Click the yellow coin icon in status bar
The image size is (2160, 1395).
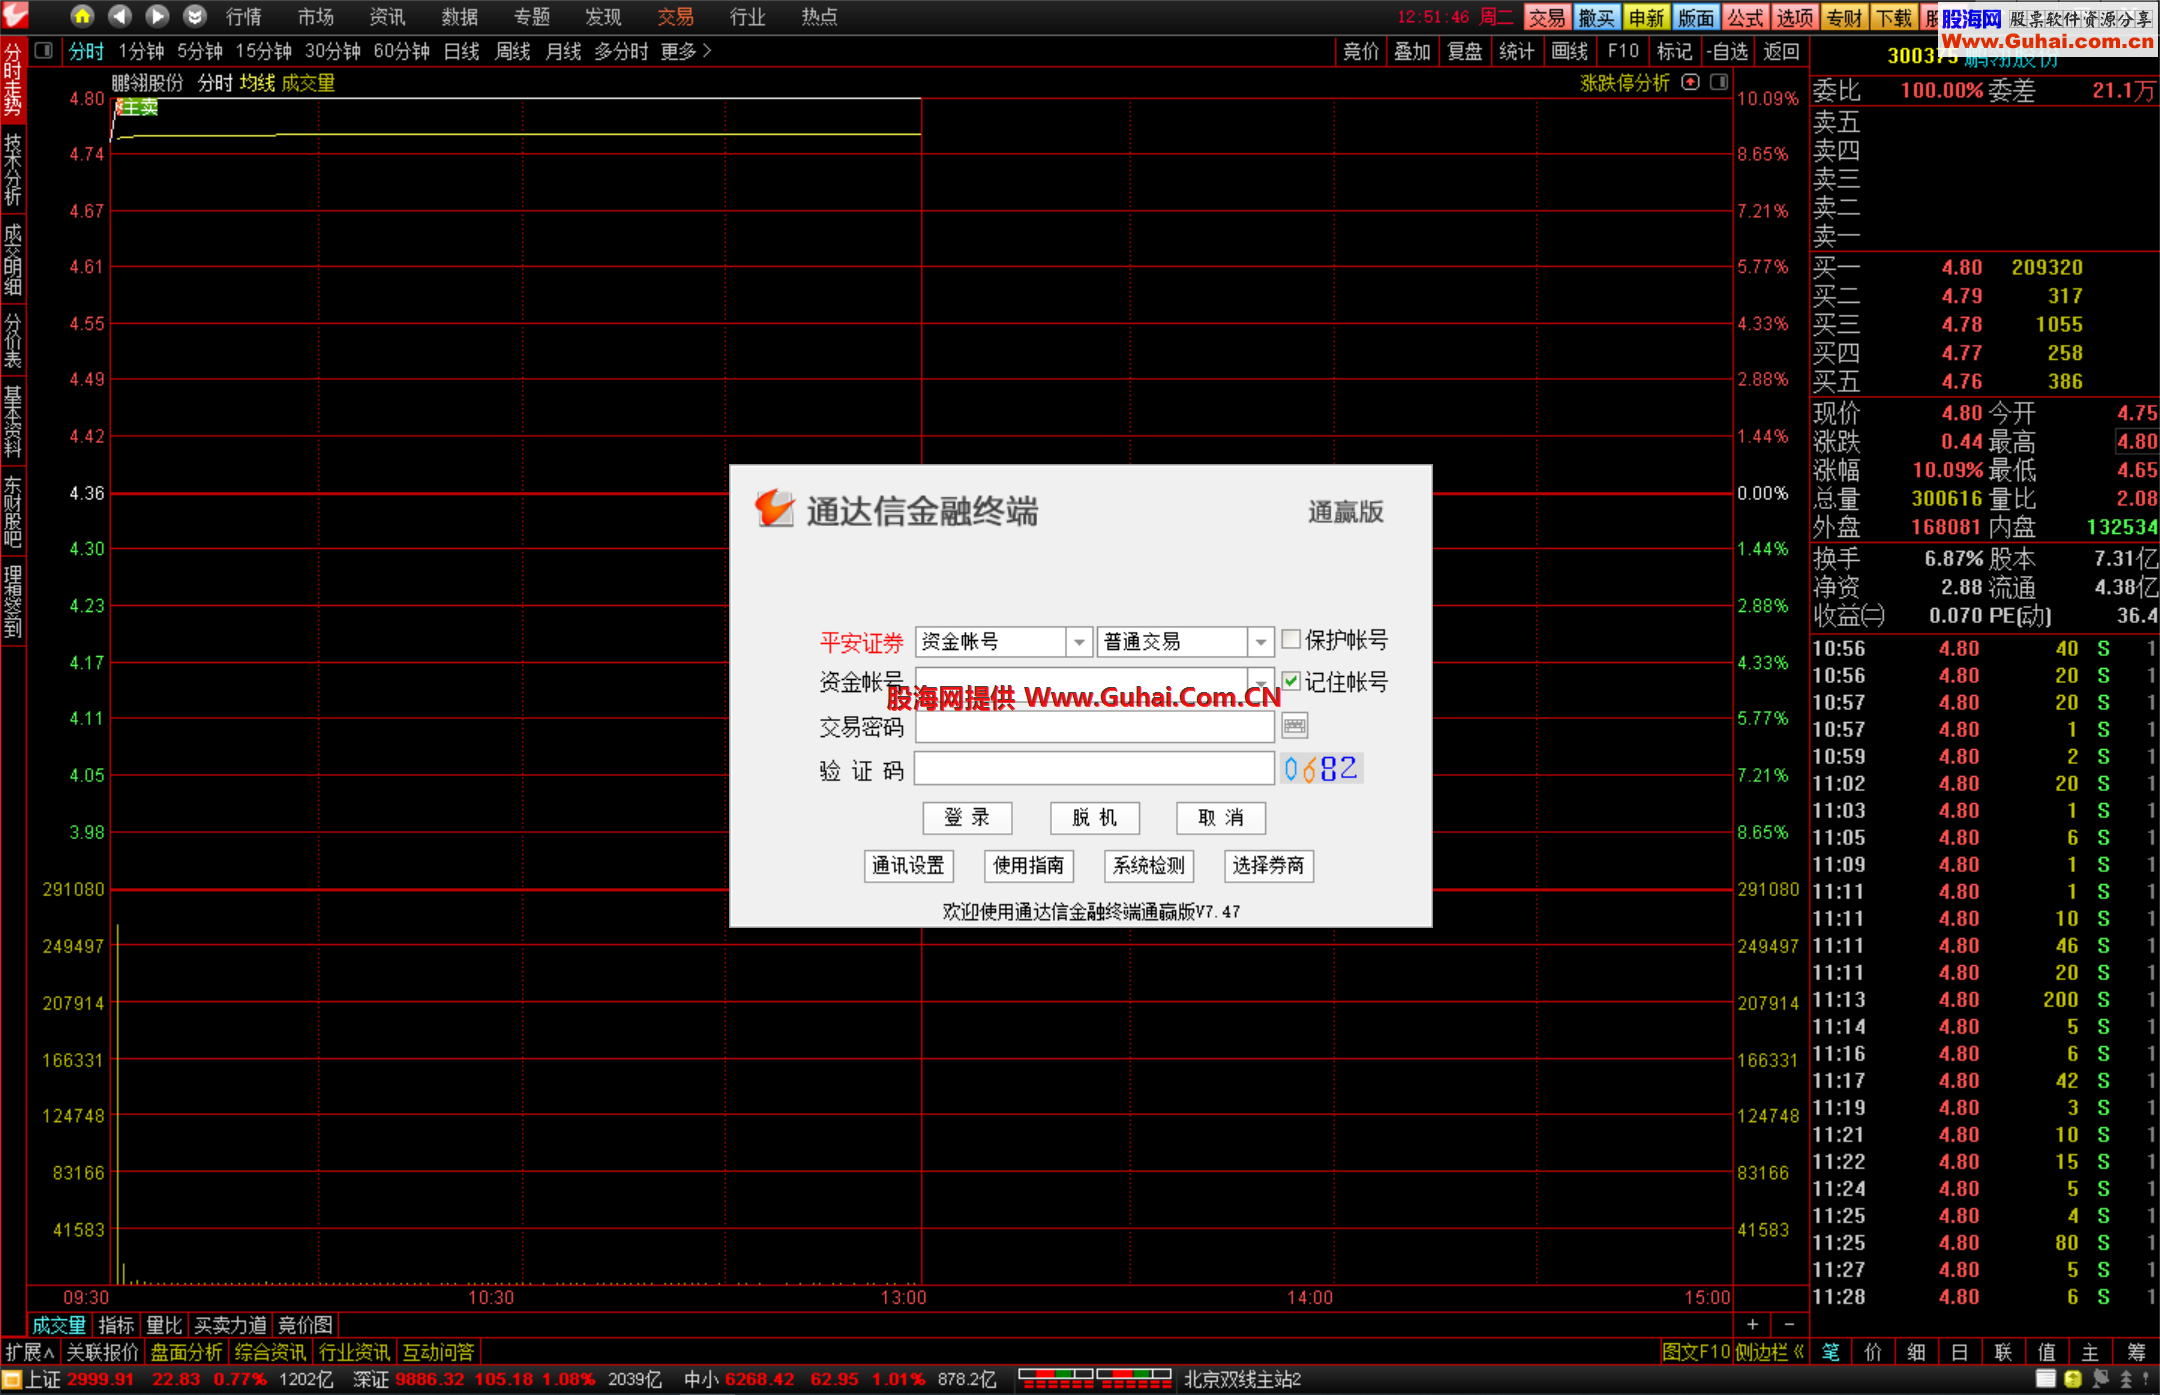(2073, 1379)
